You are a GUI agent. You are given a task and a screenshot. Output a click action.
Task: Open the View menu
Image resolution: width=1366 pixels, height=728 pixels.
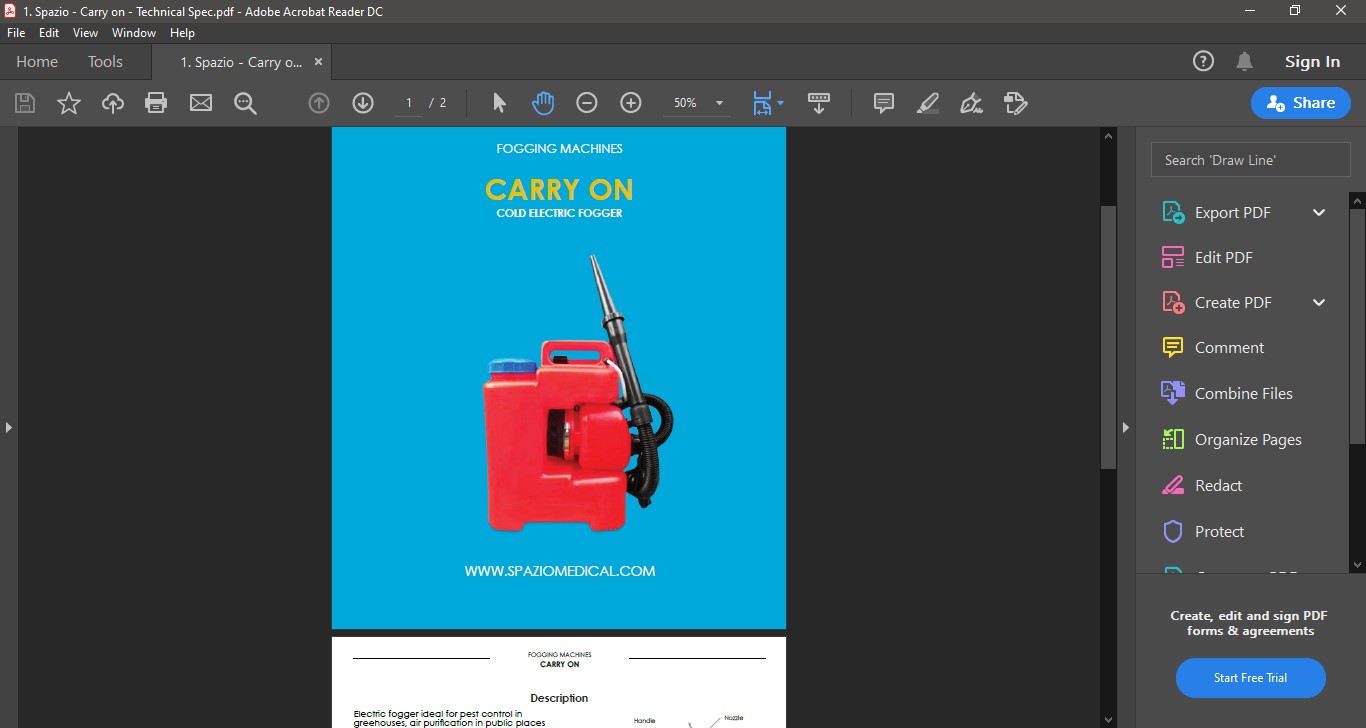point(85,33)
